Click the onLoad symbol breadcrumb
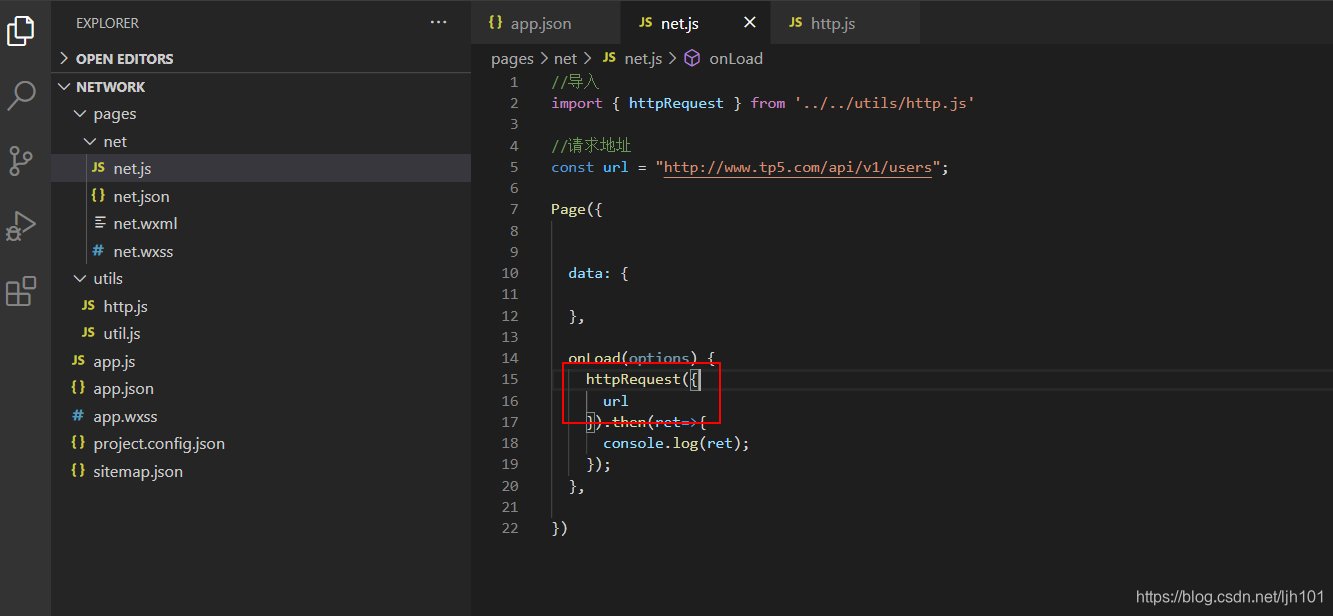The image size is (1333, 616). coord(724,59)
